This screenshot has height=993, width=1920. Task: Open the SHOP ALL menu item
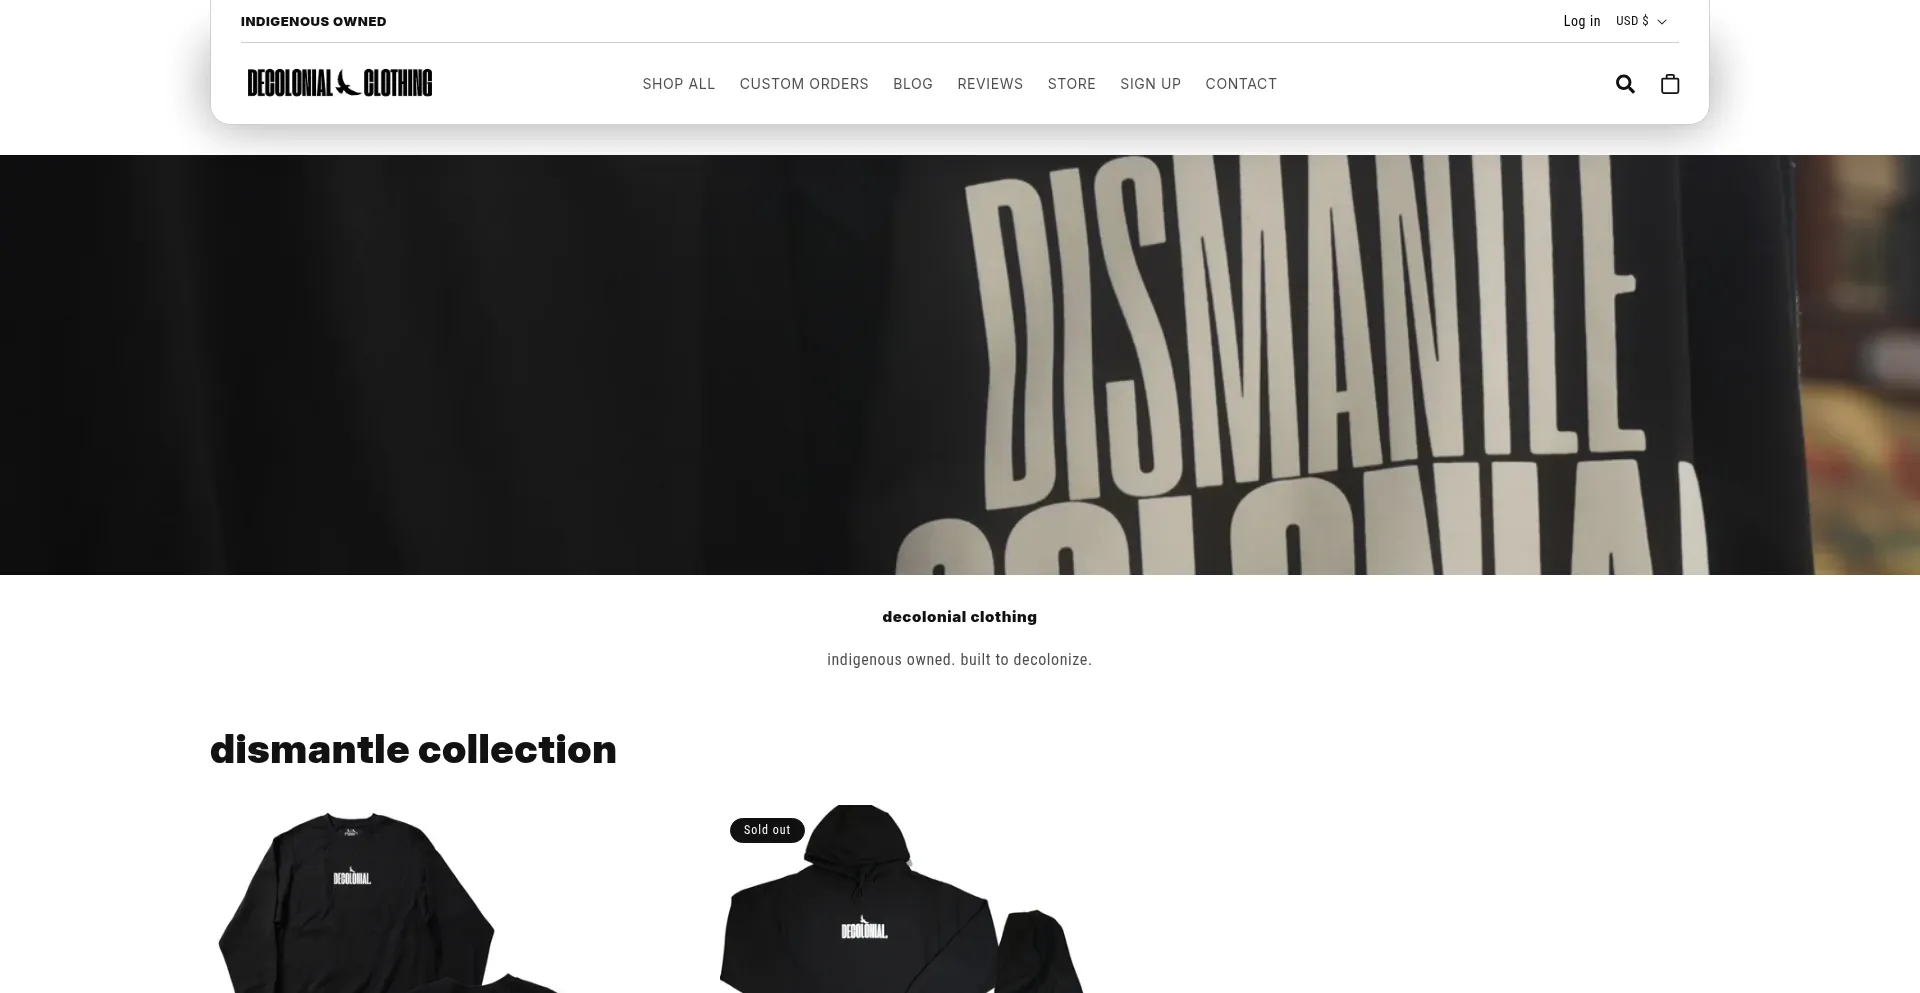[679, 84]
